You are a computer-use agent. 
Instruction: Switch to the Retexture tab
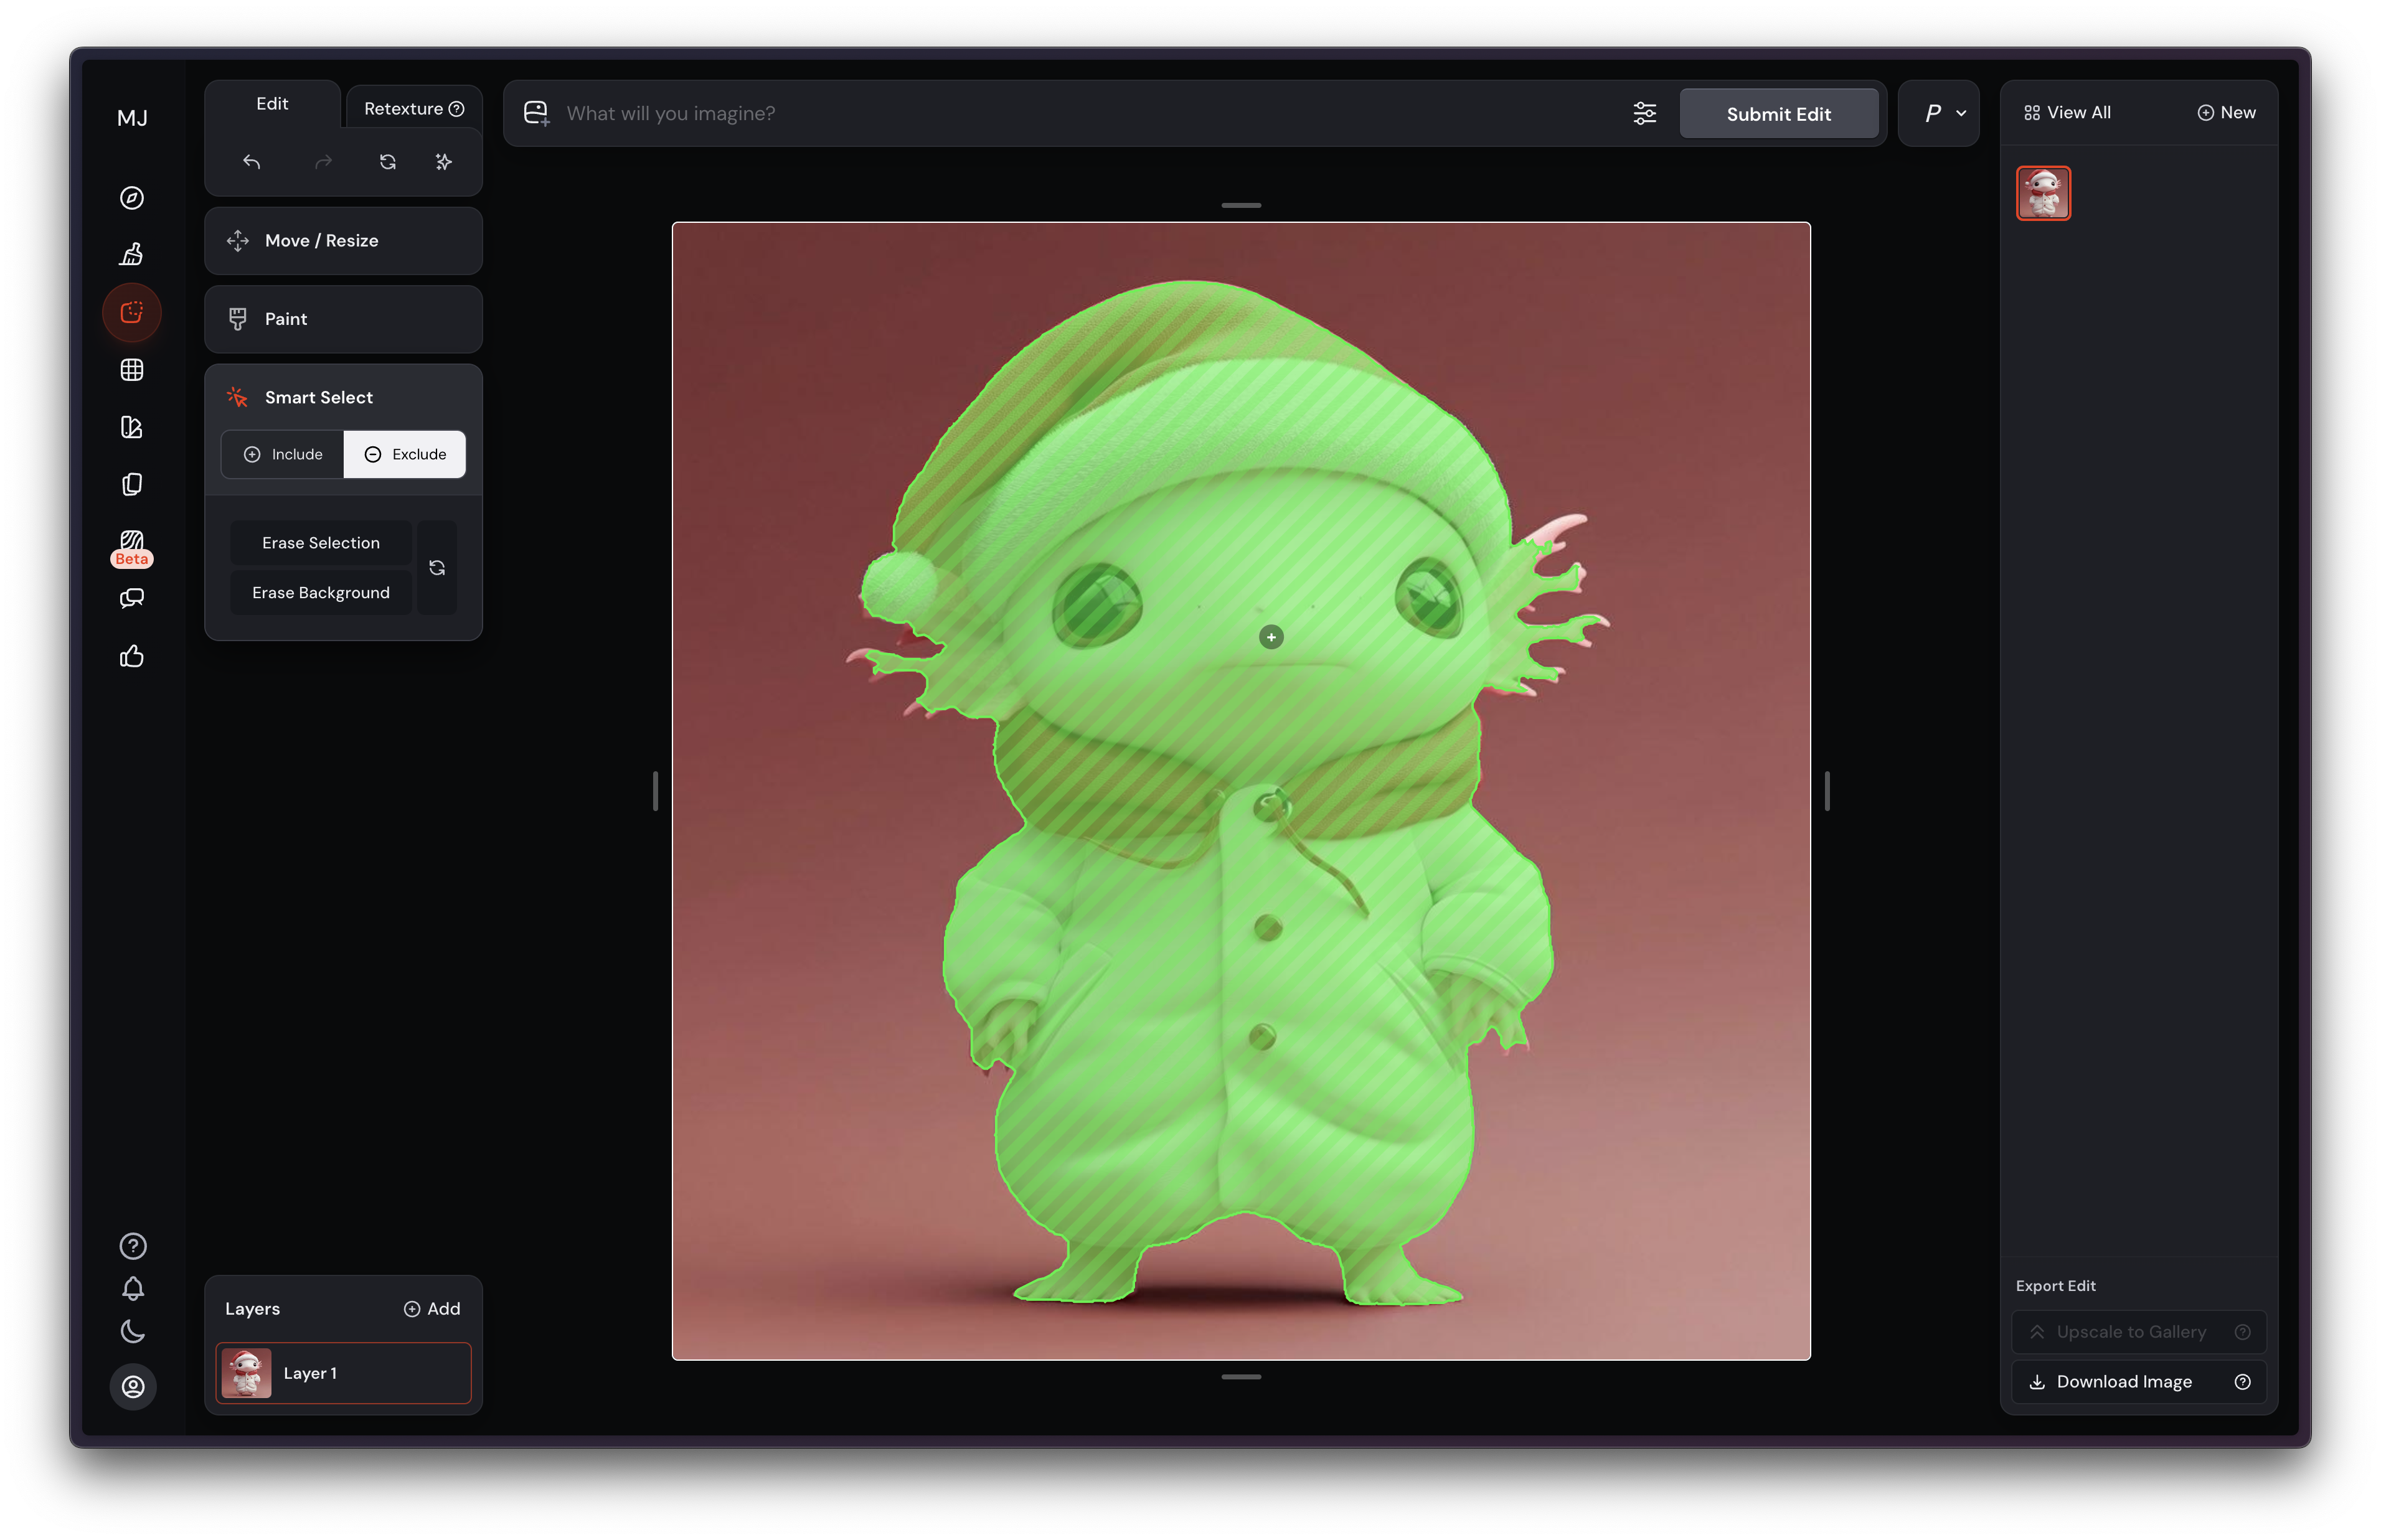[413, 109]
